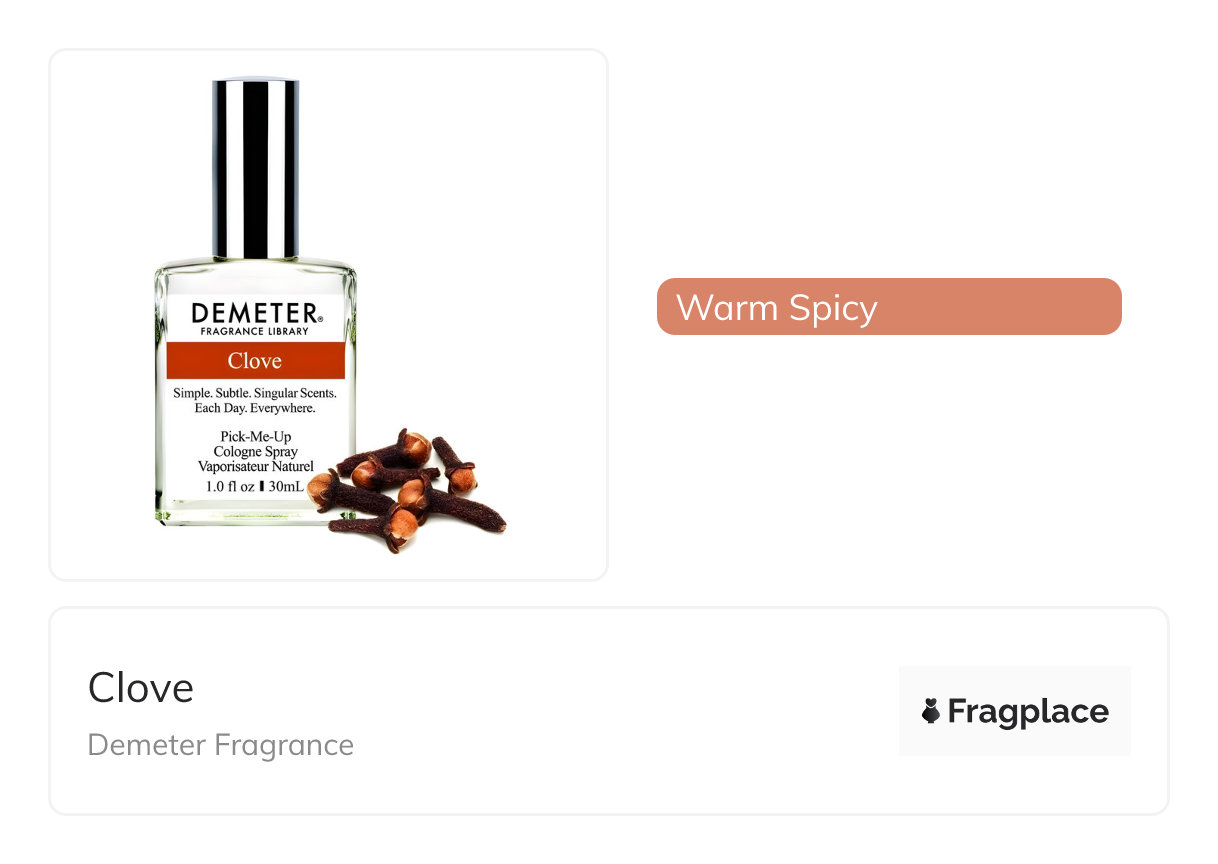Click the Clove product title
This screenshot has width=1218, height=864.
coord(141,688)
